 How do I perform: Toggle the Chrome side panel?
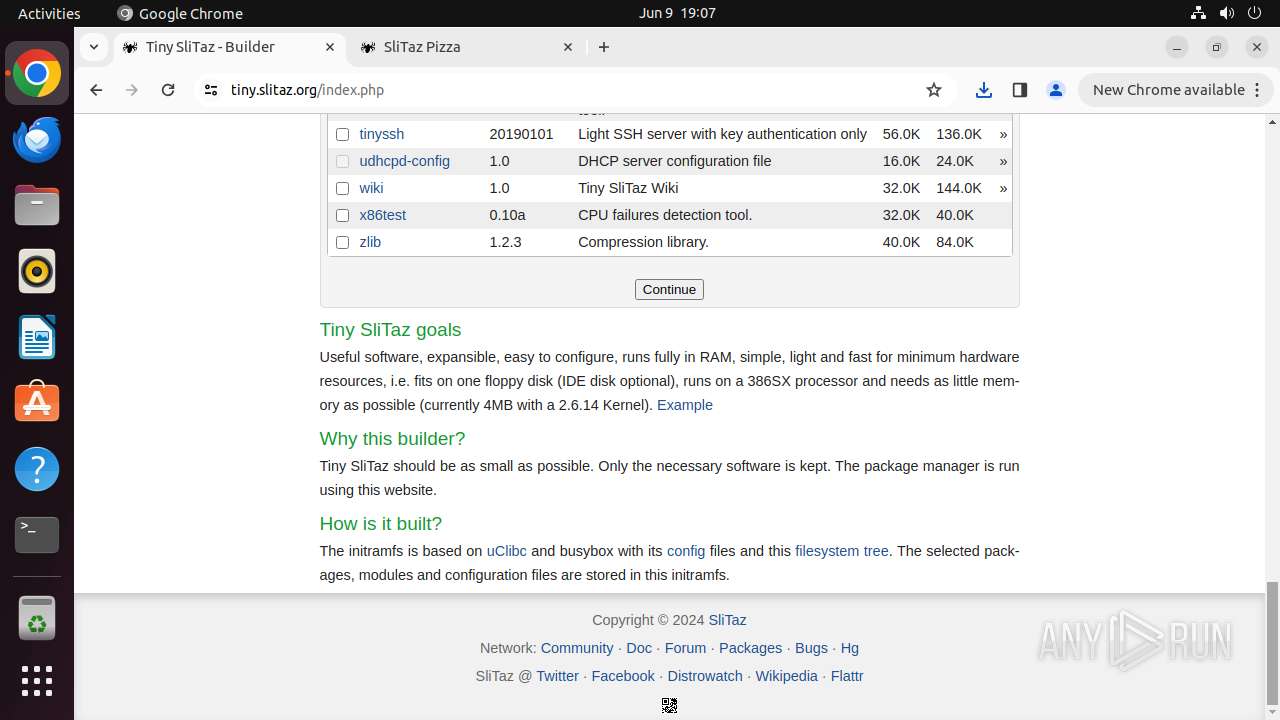click(1020, 90)
